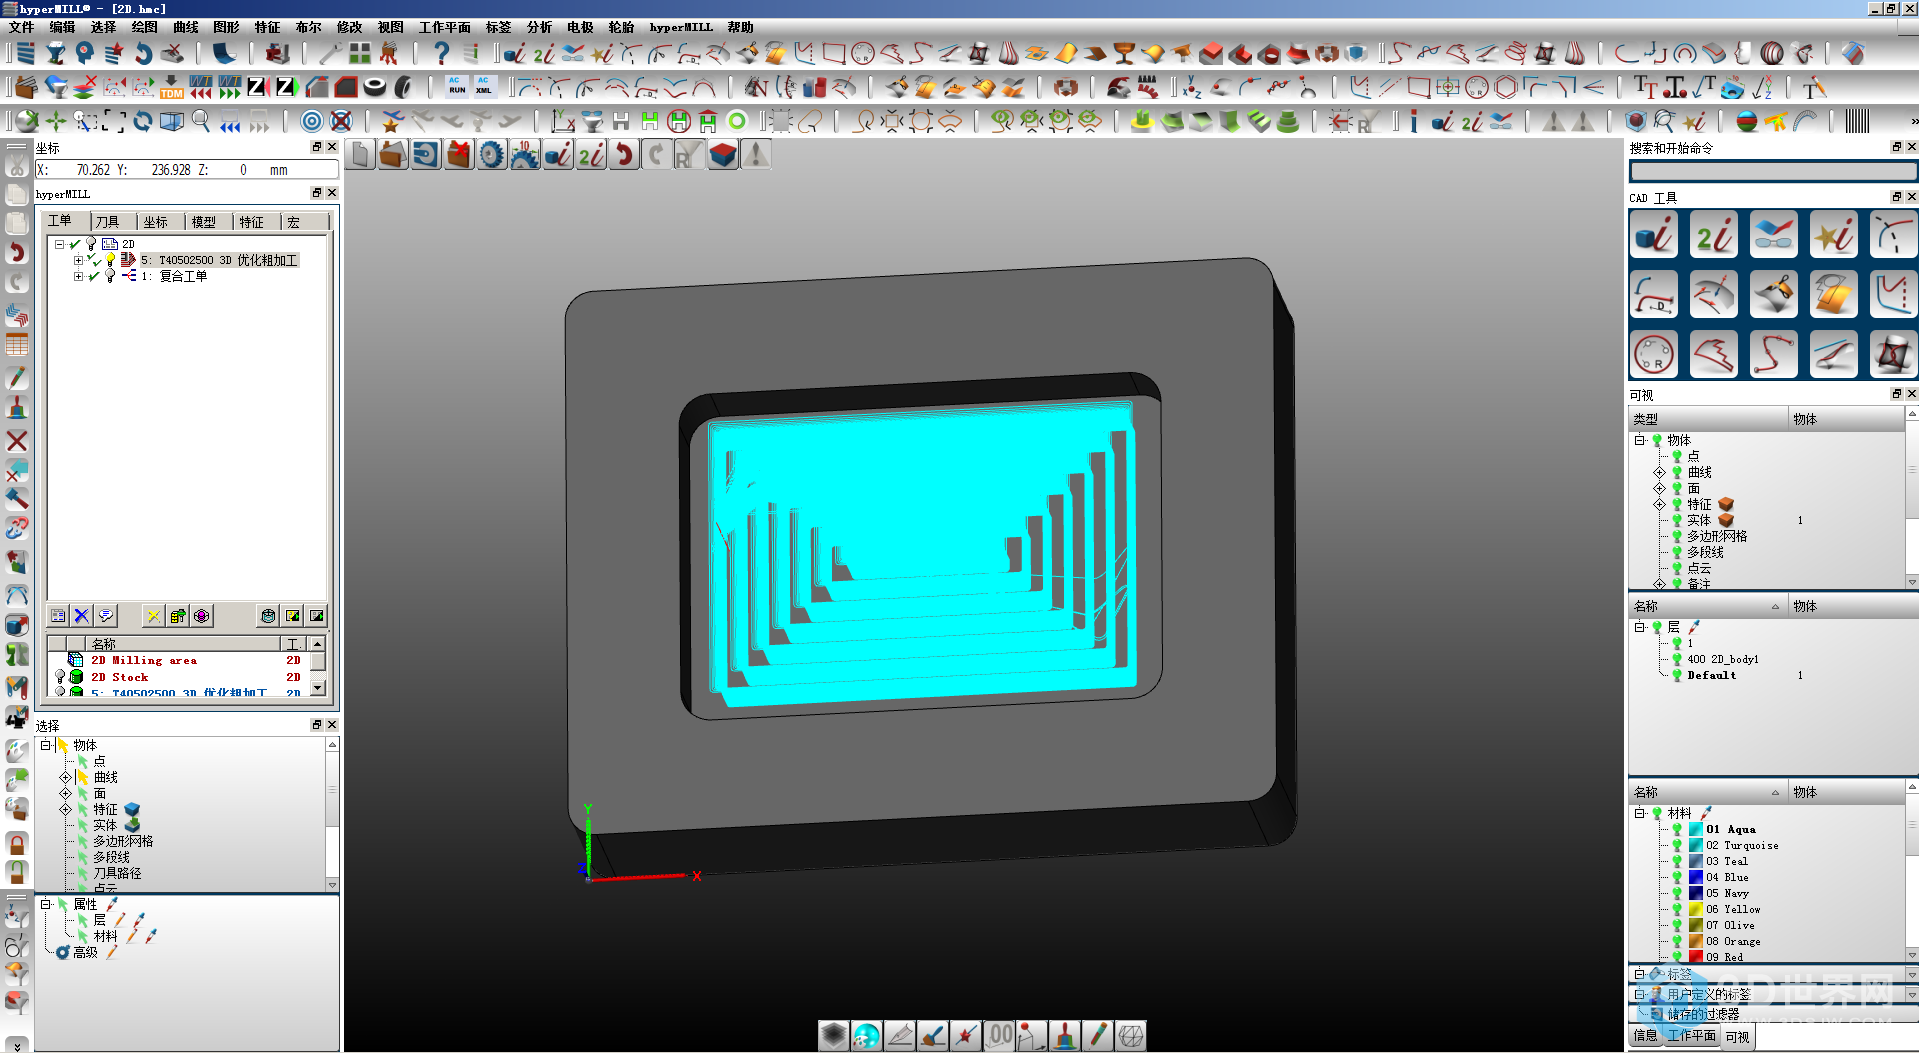Click the undo arrow in left sidebar

coord(17,252)
